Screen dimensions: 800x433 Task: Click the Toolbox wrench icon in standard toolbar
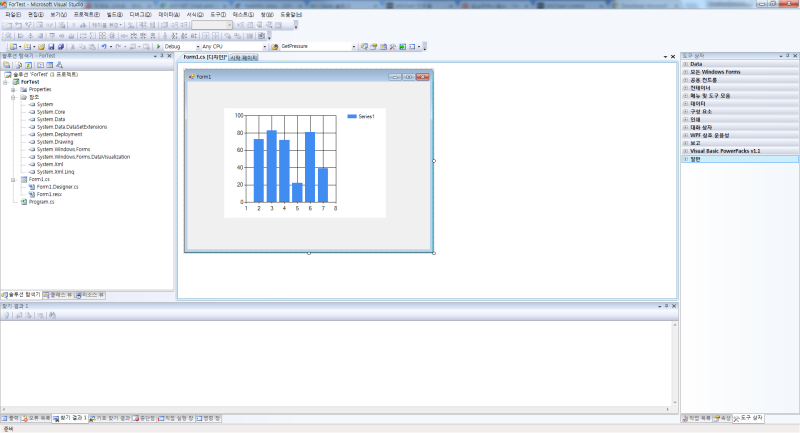point(393,46)
